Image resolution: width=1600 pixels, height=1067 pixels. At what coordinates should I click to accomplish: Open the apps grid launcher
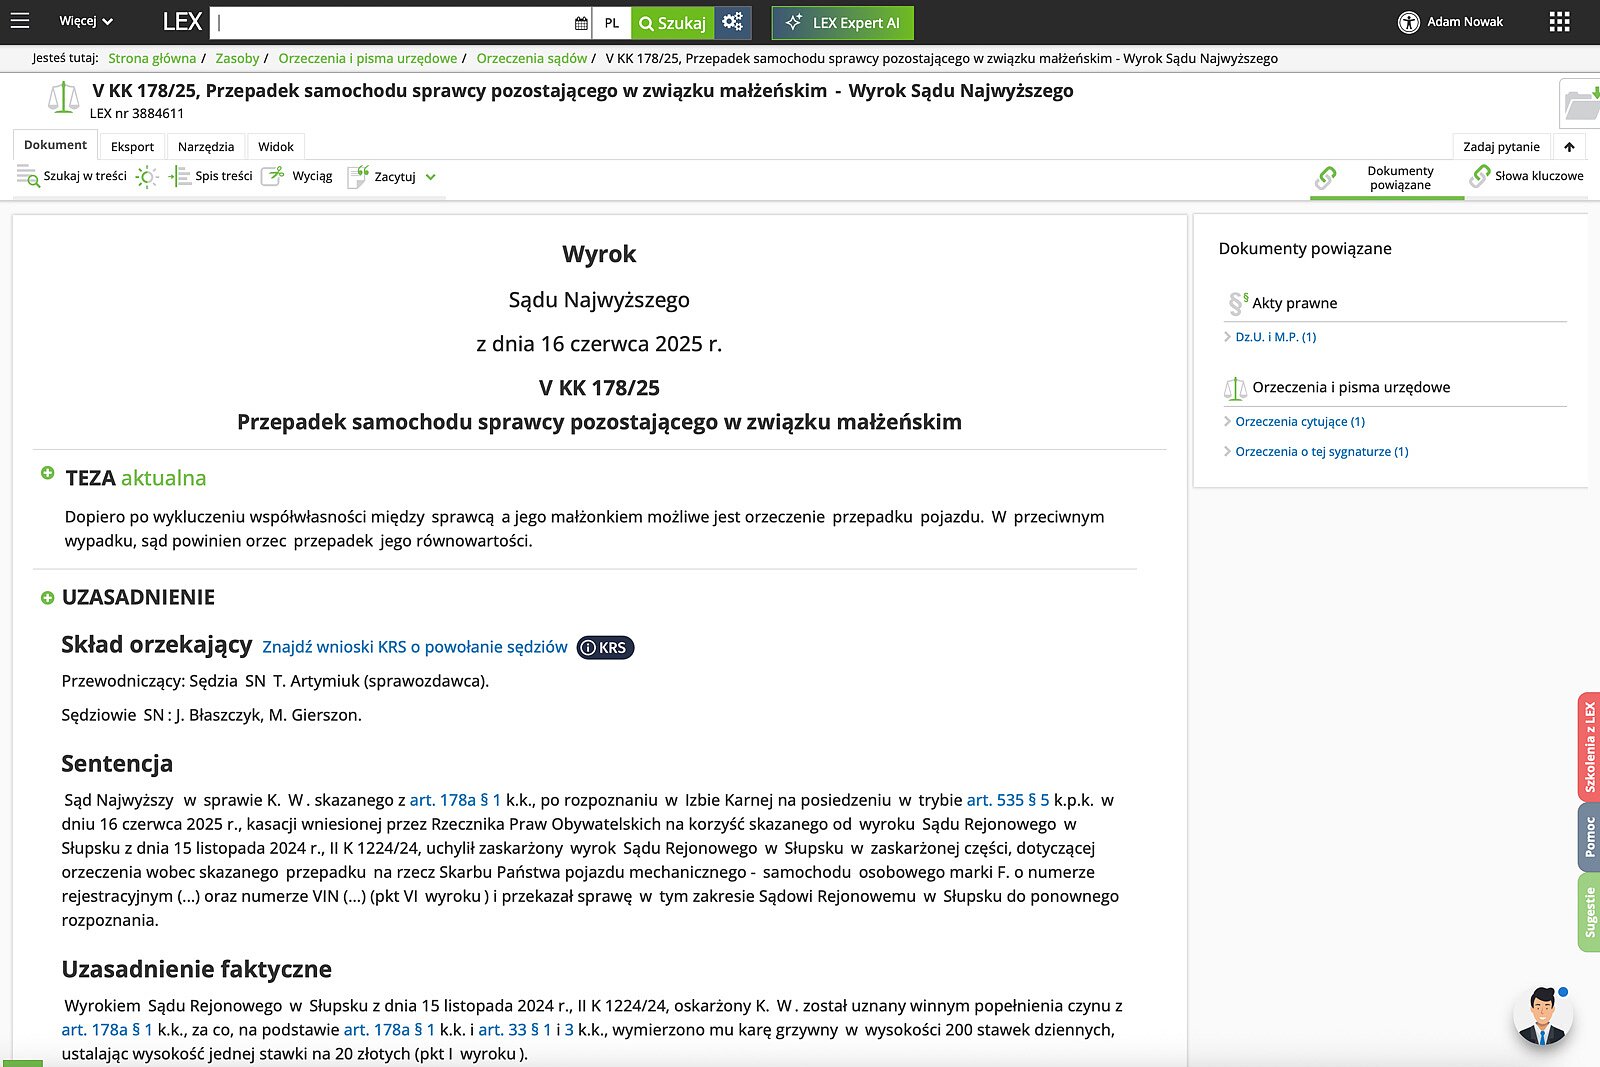pos(1559,22)
